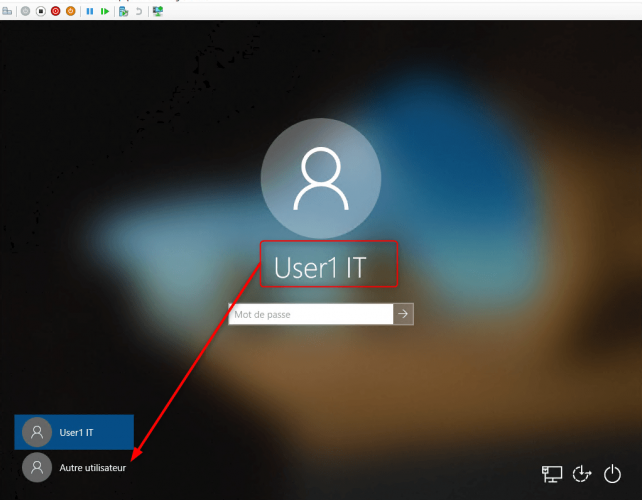Screen dimensions: 642x500
Task: Pause the virtual machine
Action: tap(90, 11)
